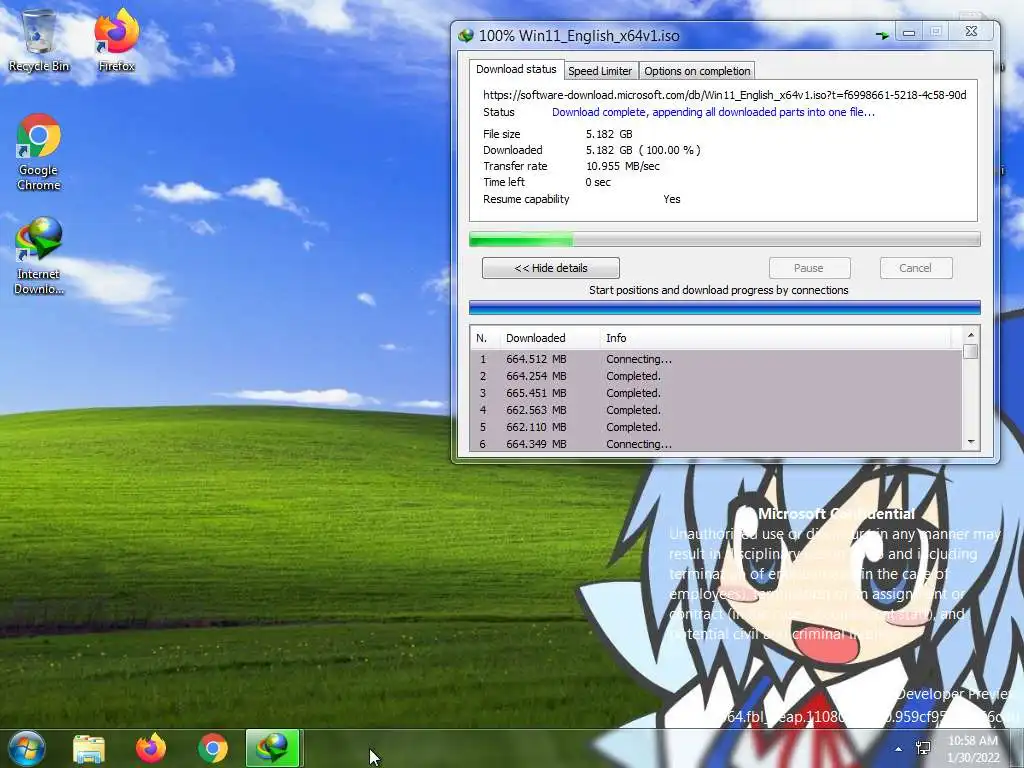Screen dimensions: 1024x768
Task: Click the 'Time left' value 0 sec
Action: pyautogui.click(x=598, y=182)
